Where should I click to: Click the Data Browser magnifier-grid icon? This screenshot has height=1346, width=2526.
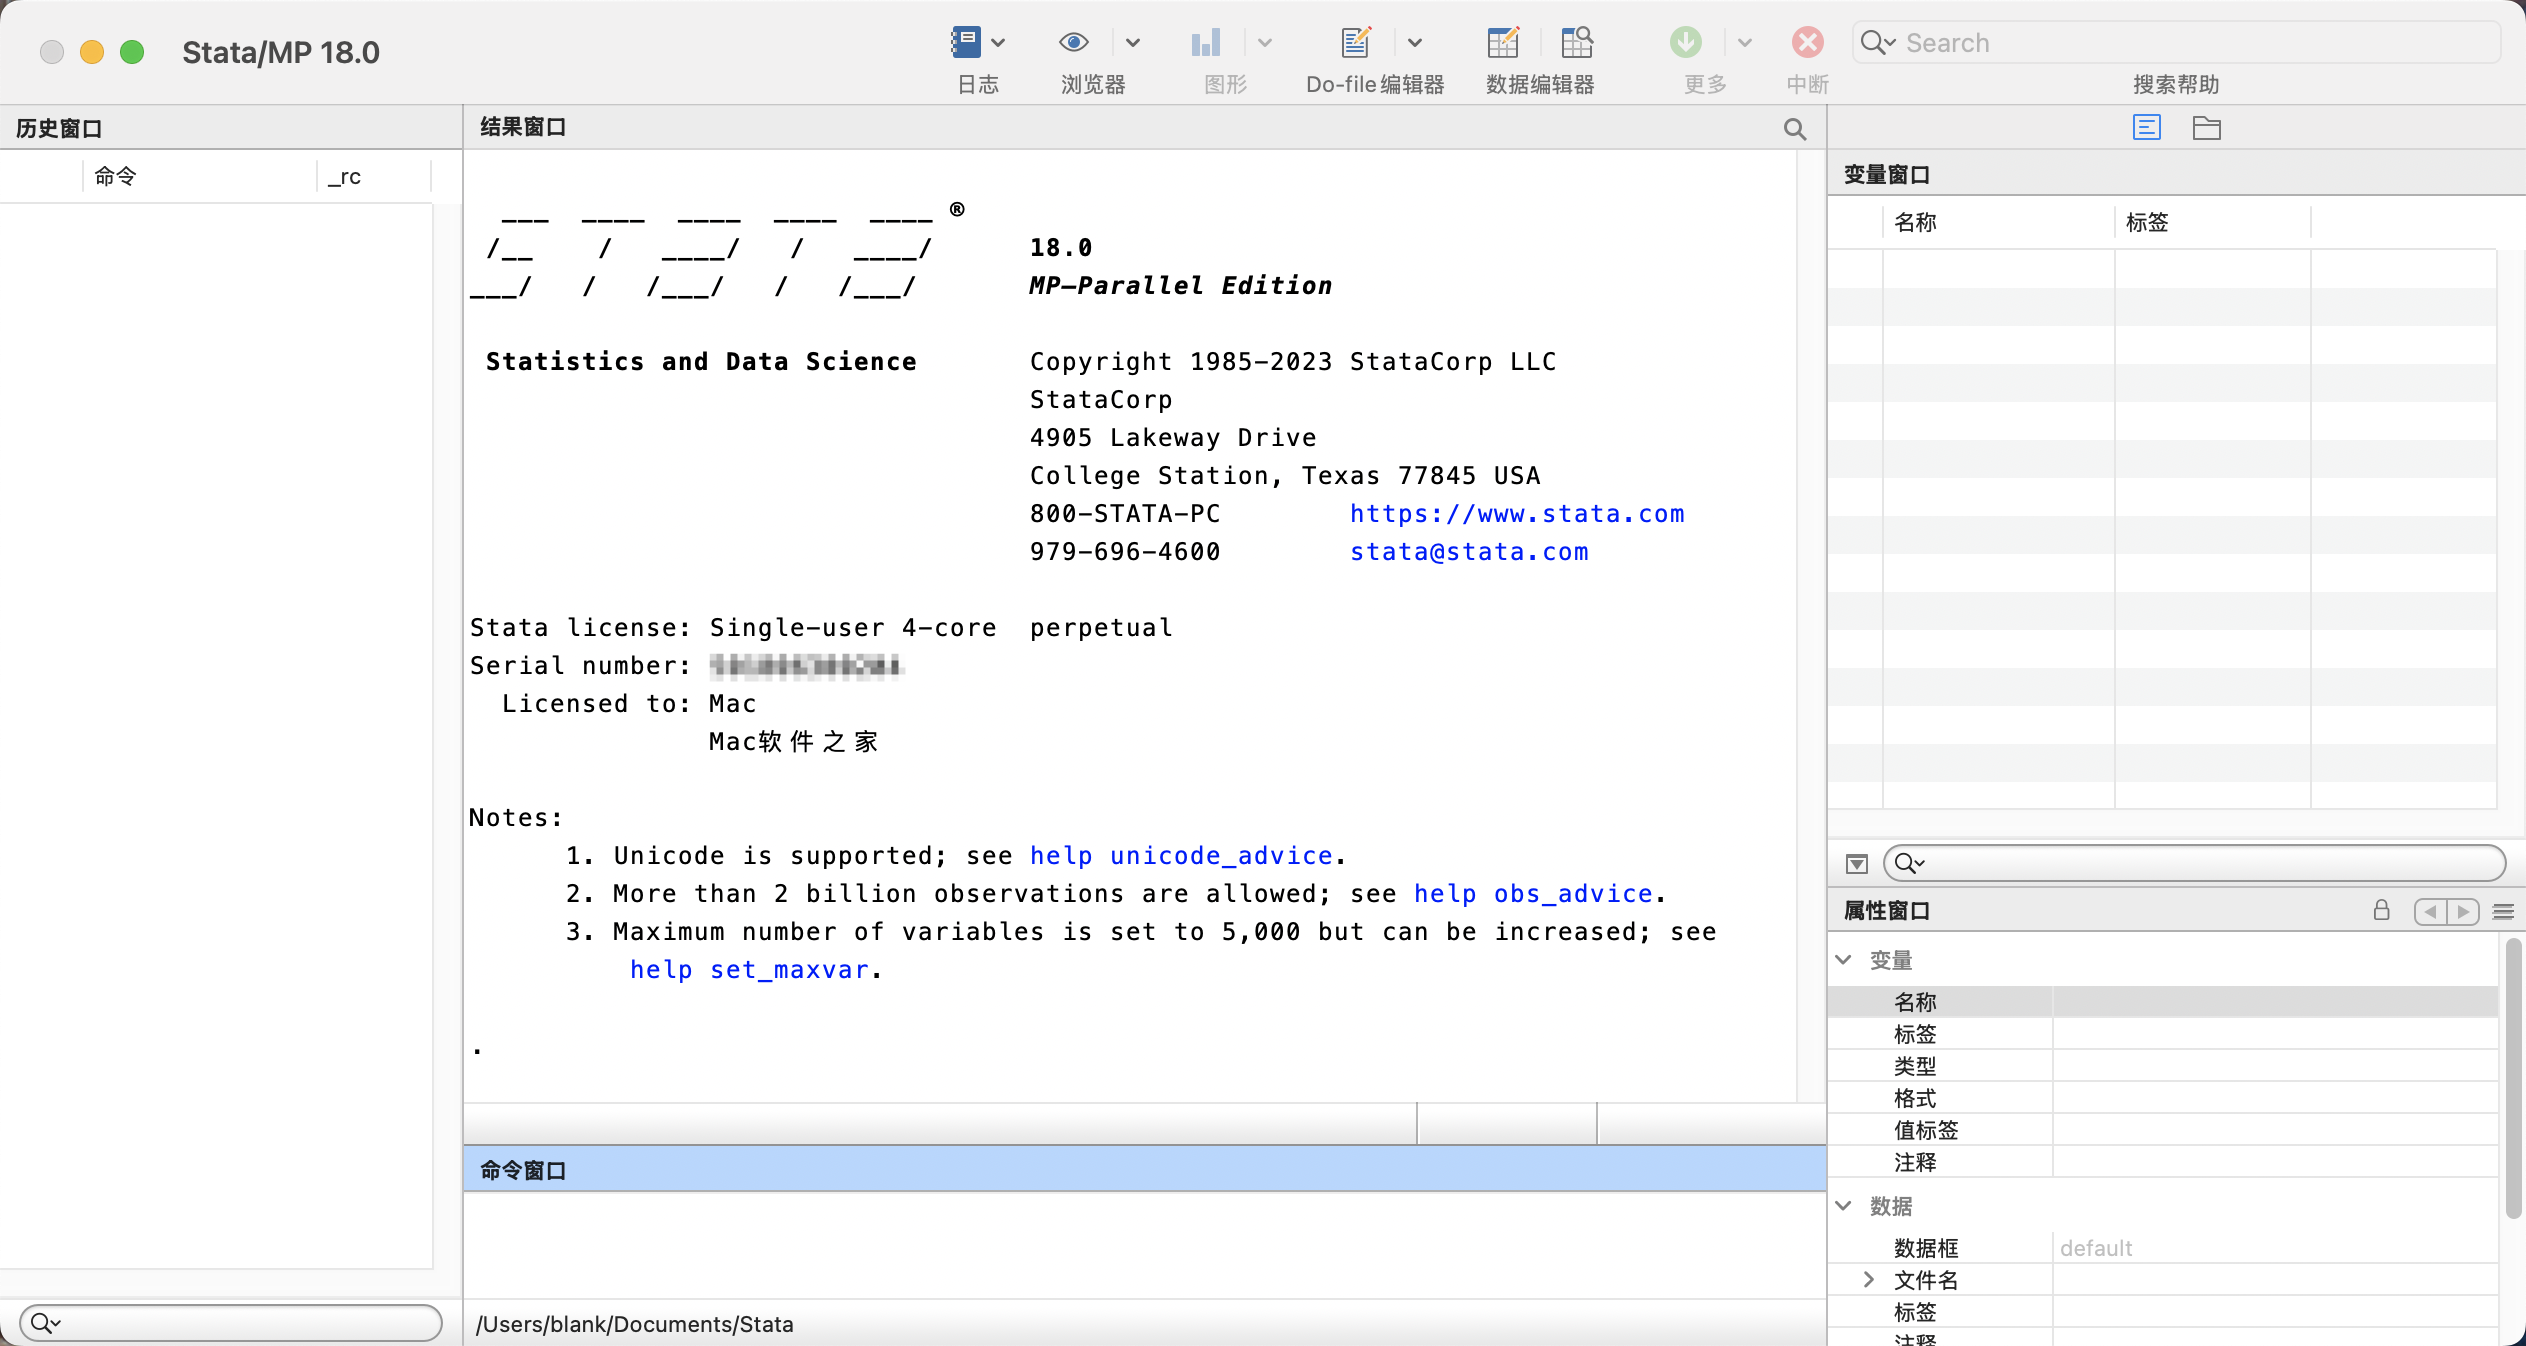[1577, 42]
